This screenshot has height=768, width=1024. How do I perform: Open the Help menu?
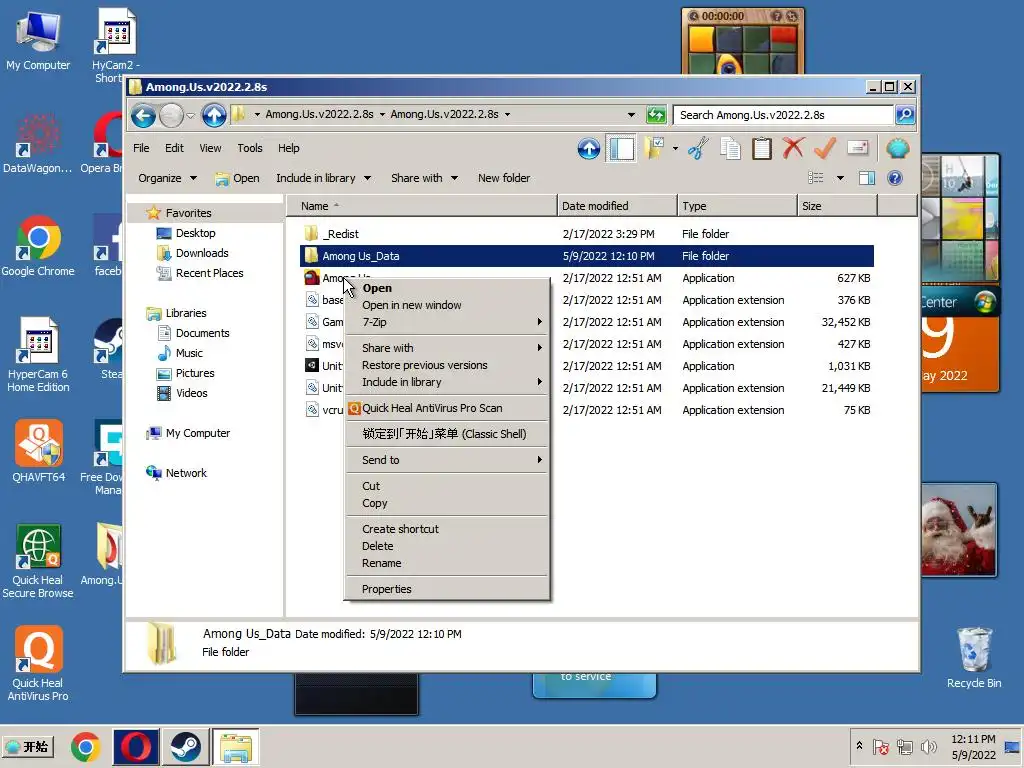[x=289, y=148]
